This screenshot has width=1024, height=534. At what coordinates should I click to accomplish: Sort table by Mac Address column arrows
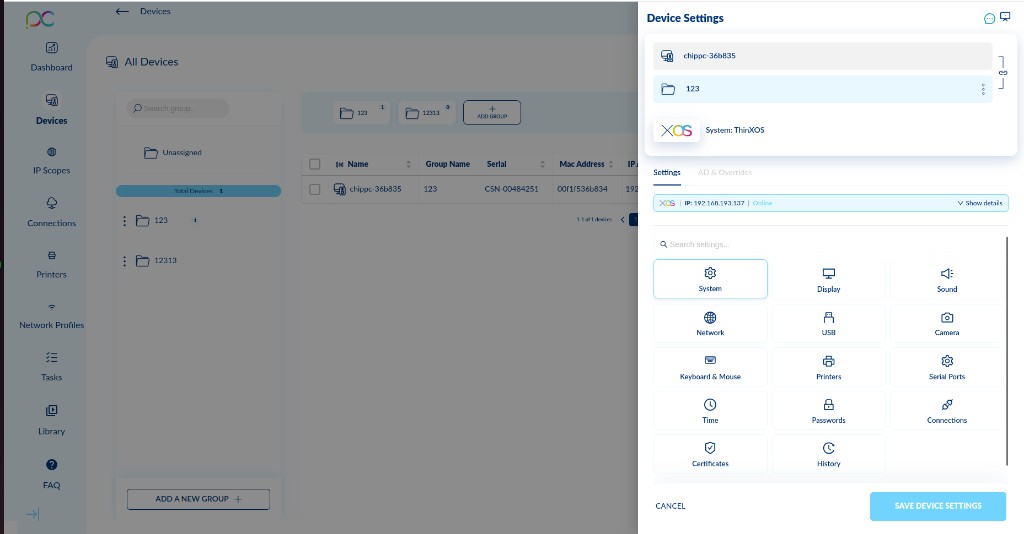pyautogui.click(x=611, y=164)
